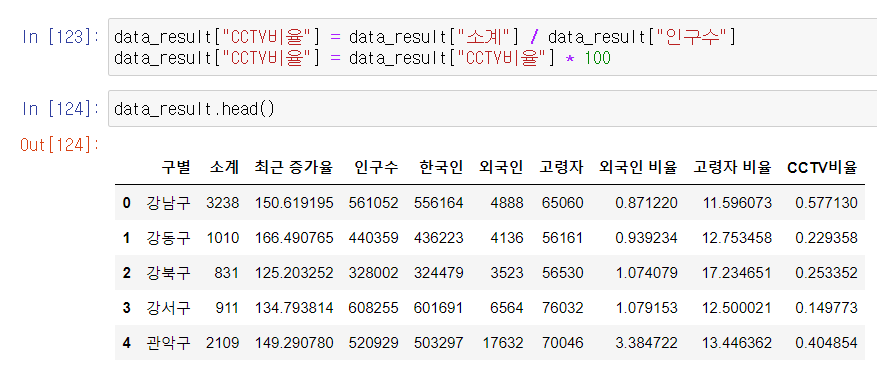The width and height of the screenshot is (877, 373).
Task: Click the 한국인 column header
Action: pyautogui.click(x=441, y=167)
